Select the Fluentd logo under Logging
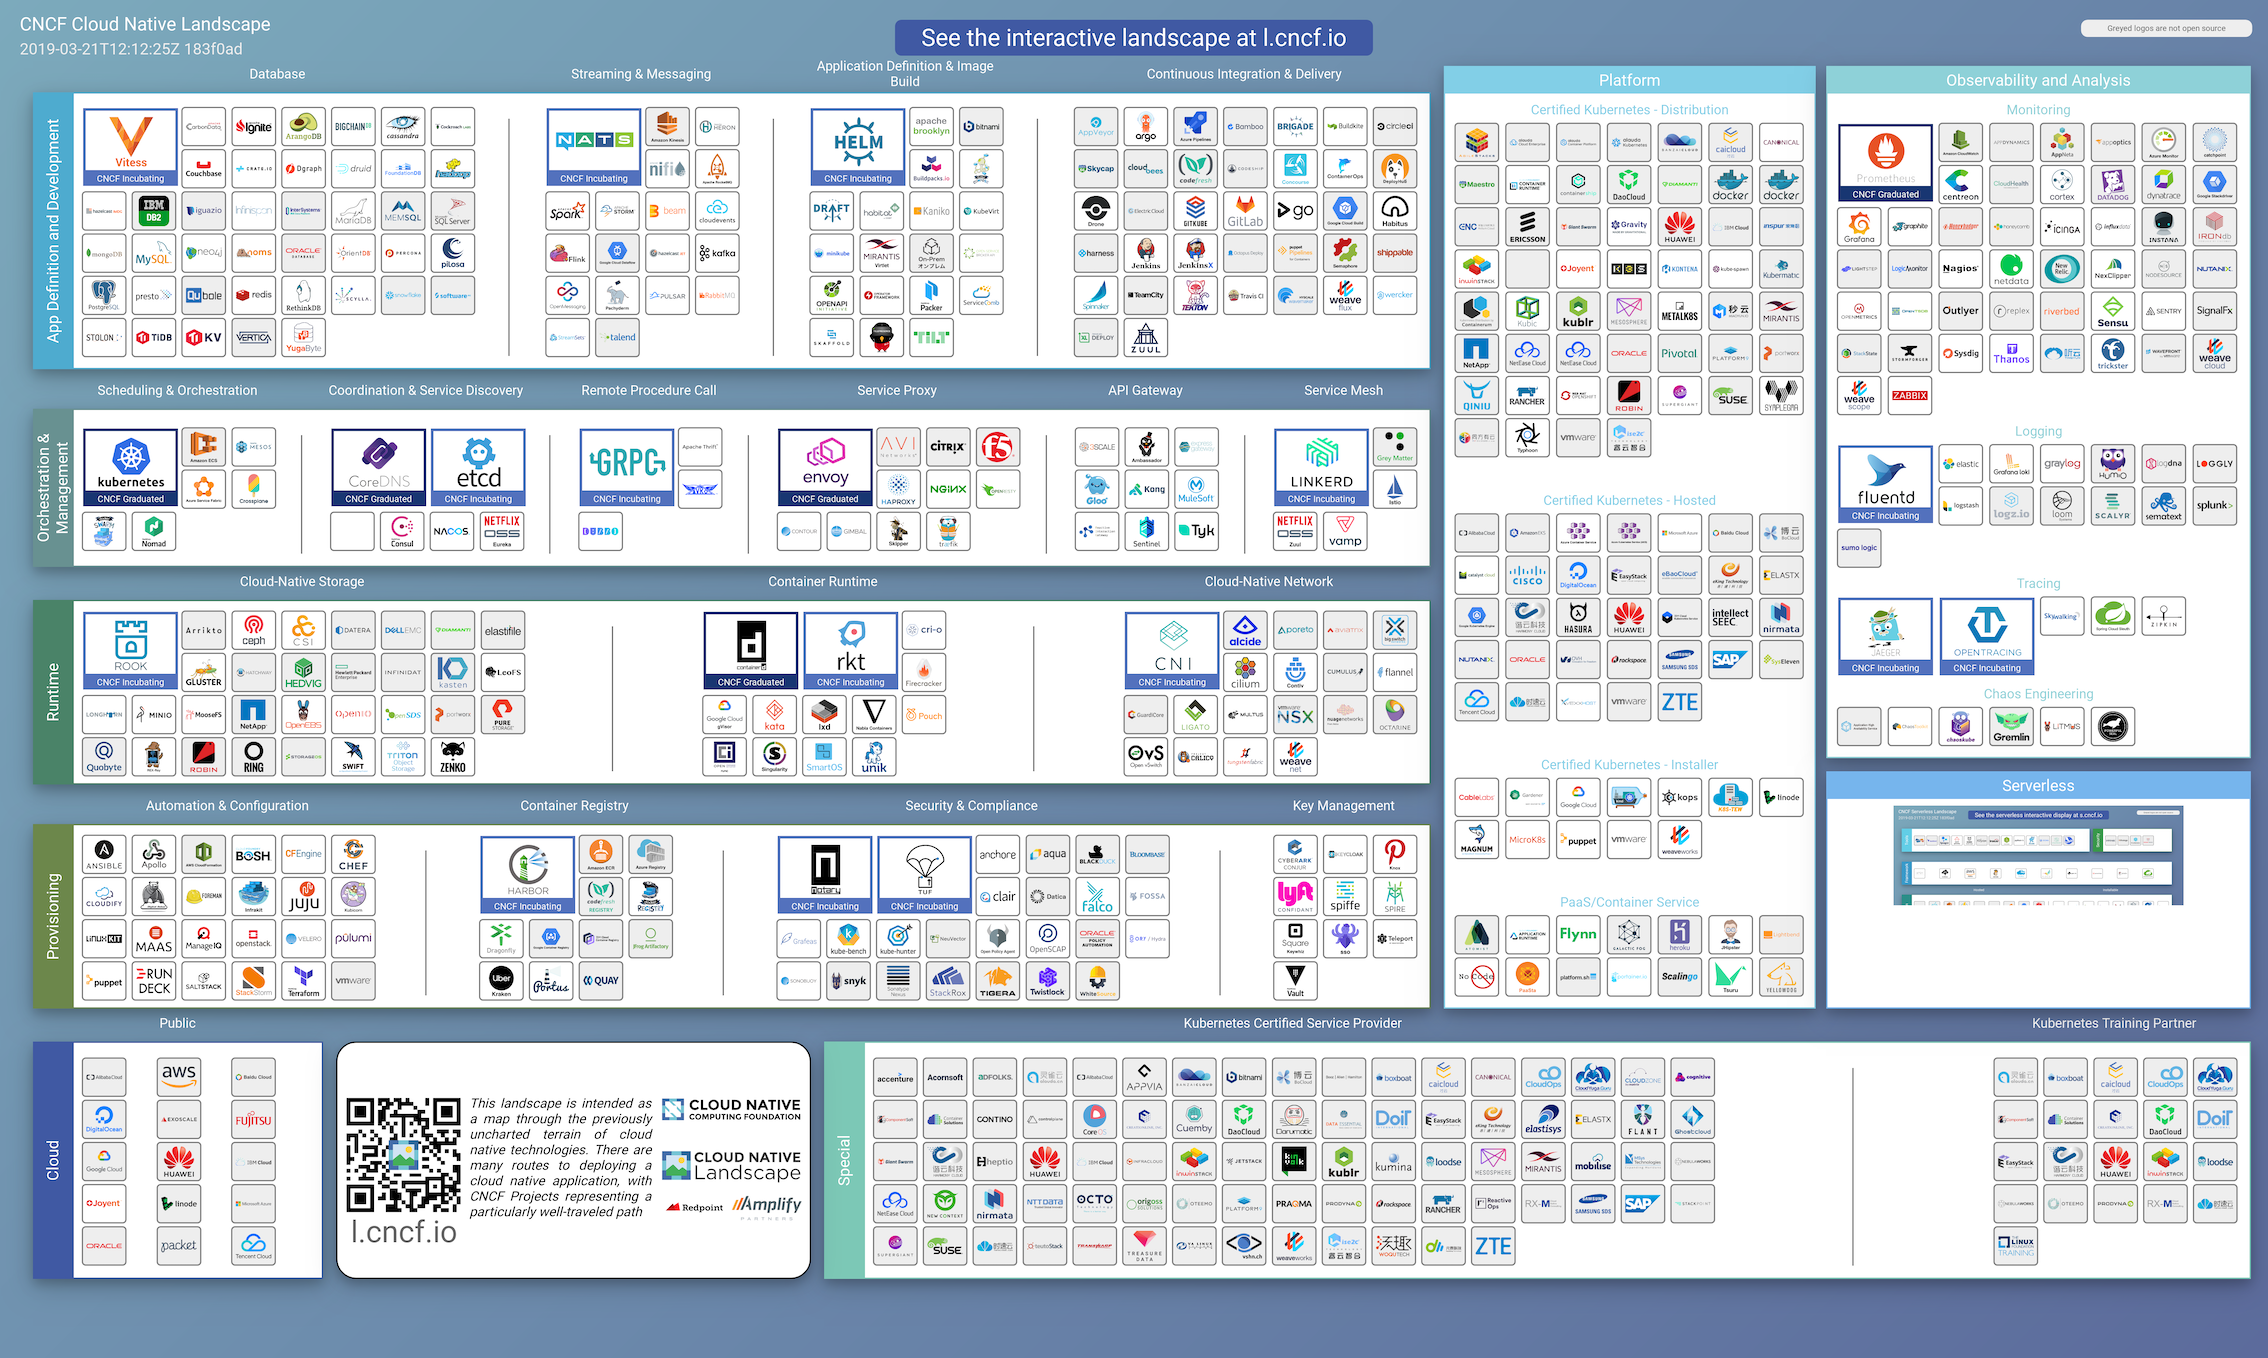Image resolution: width=2268 pixels, height=1358 pixels. (1885, 484)
